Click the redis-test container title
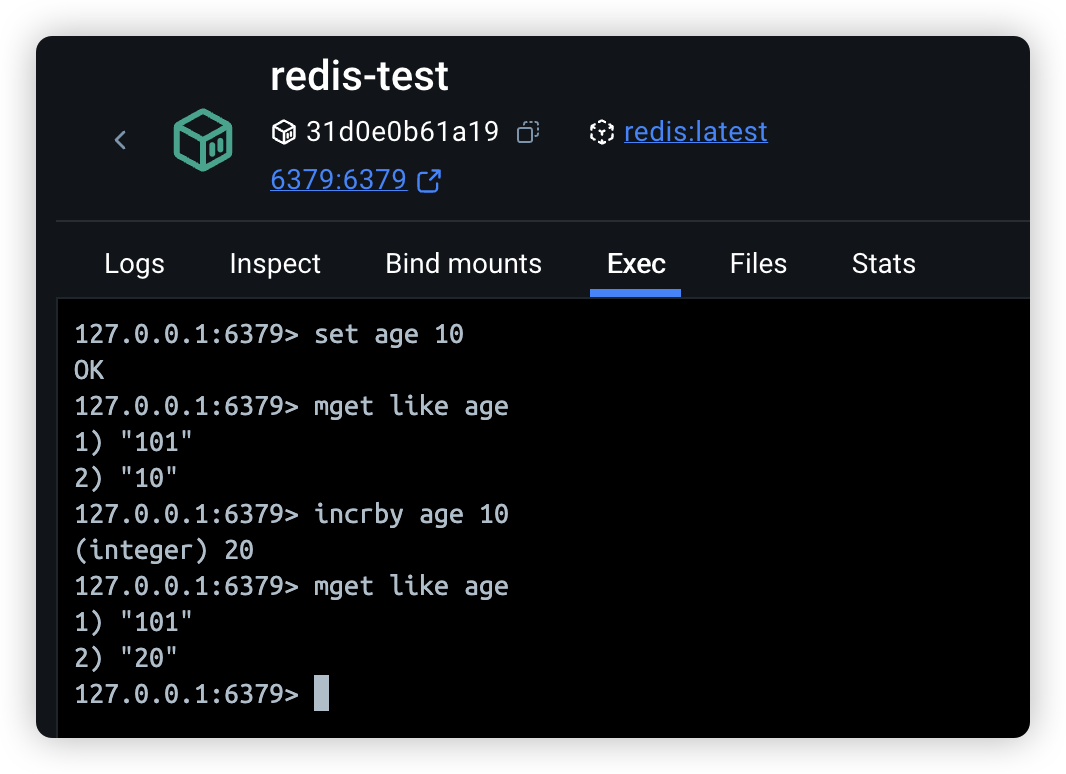Image resolution: width=1066 pixels, height=774 pixels. point(359,77)
